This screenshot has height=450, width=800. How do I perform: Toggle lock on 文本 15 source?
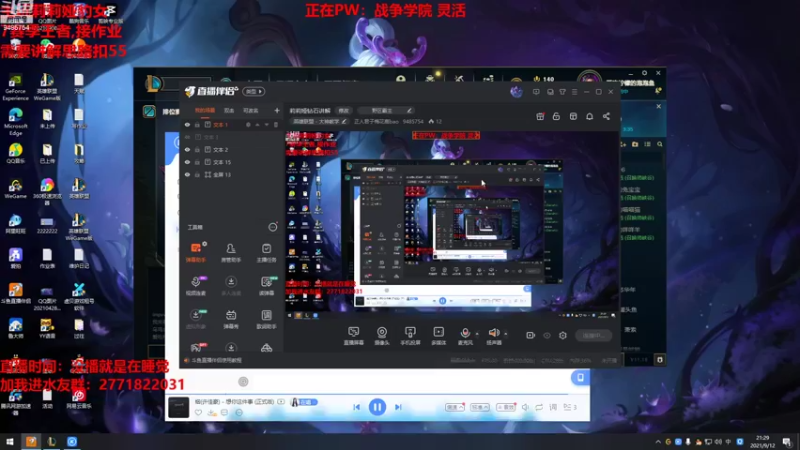point(197,162)
